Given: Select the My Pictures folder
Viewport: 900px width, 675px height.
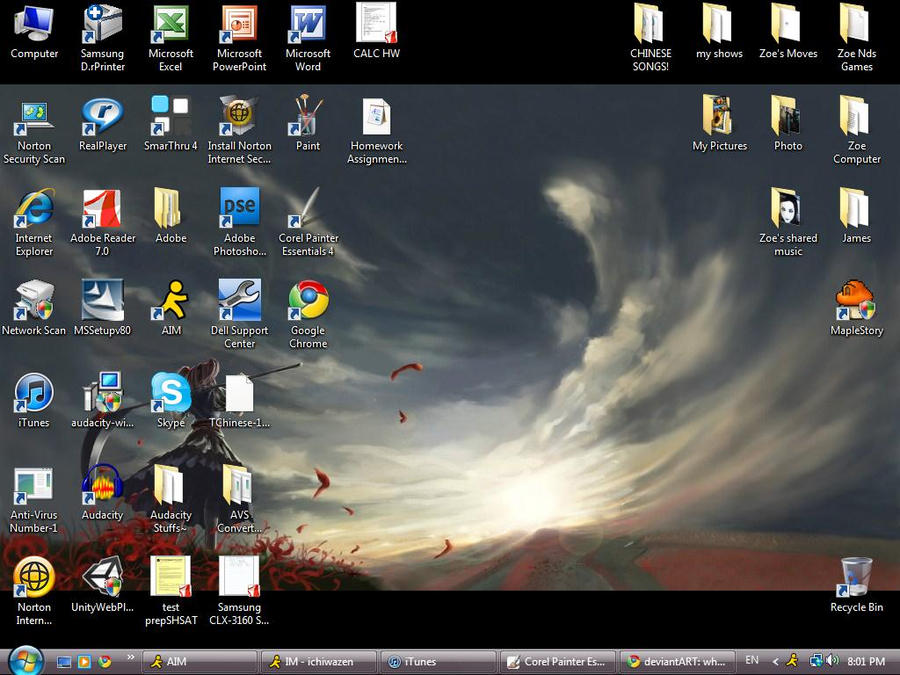Looking at the screenshot, I should tap(719, 125).
